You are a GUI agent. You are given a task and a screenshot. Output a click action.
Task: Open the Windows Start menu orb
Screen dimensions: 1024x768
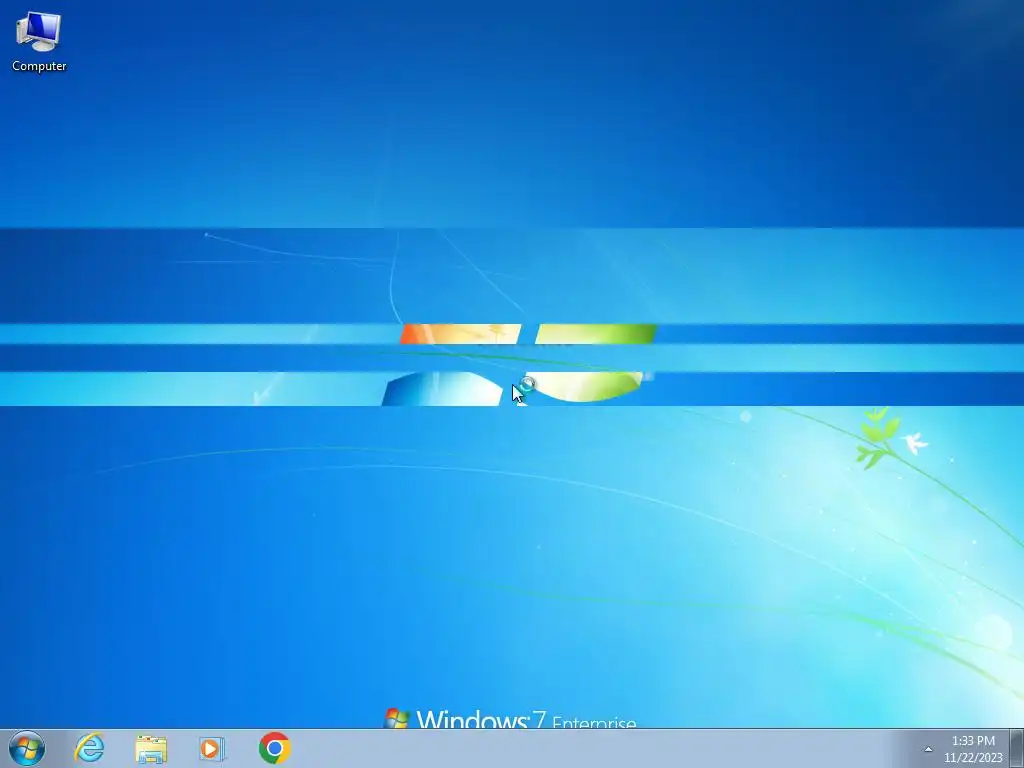27,748
